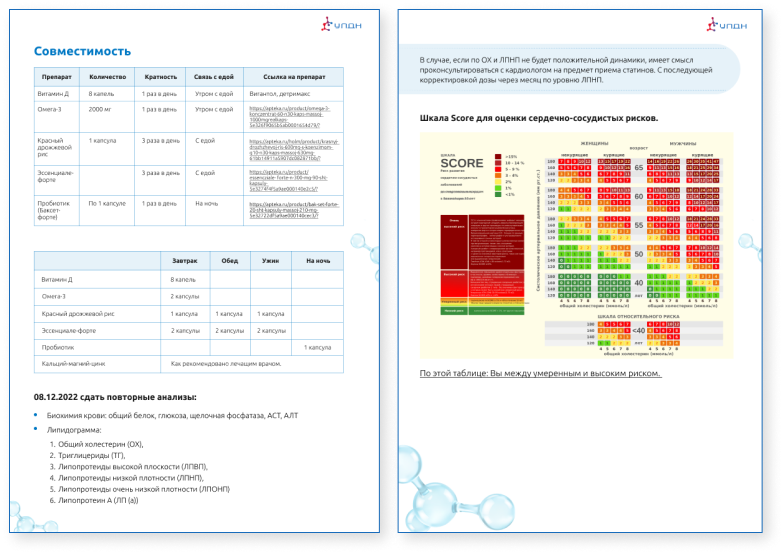The image size is (784, 554).
Task: Click the Совместимость page heading
Action: point(82,51)
